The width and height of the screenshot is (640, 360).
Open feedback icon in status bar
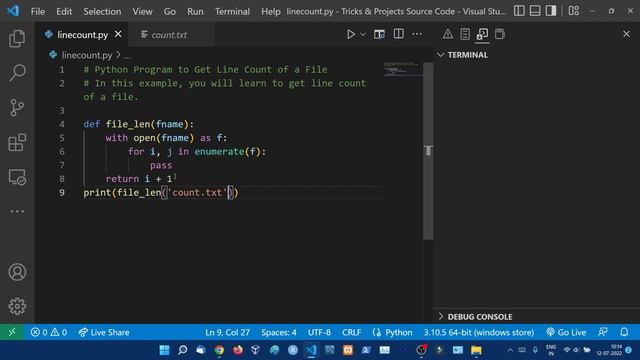(x=603, y=332)
